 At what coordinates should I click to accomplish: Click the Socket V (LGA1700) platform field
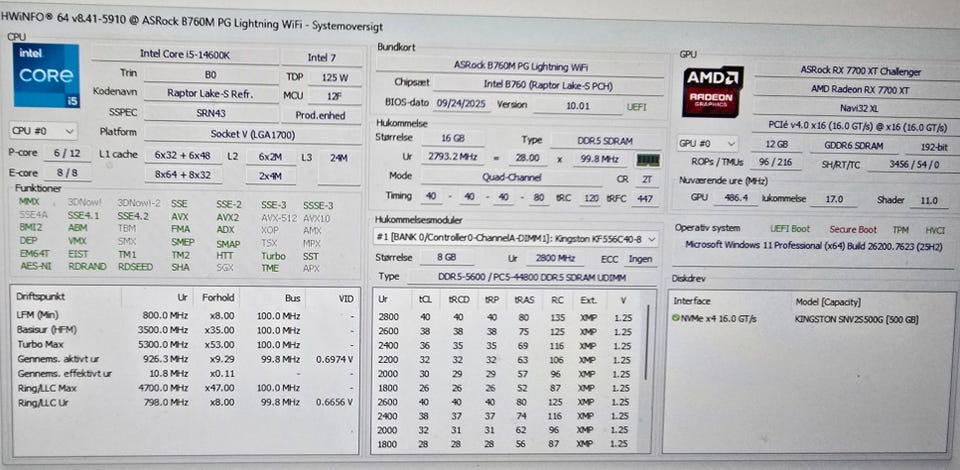click(252, 133)
